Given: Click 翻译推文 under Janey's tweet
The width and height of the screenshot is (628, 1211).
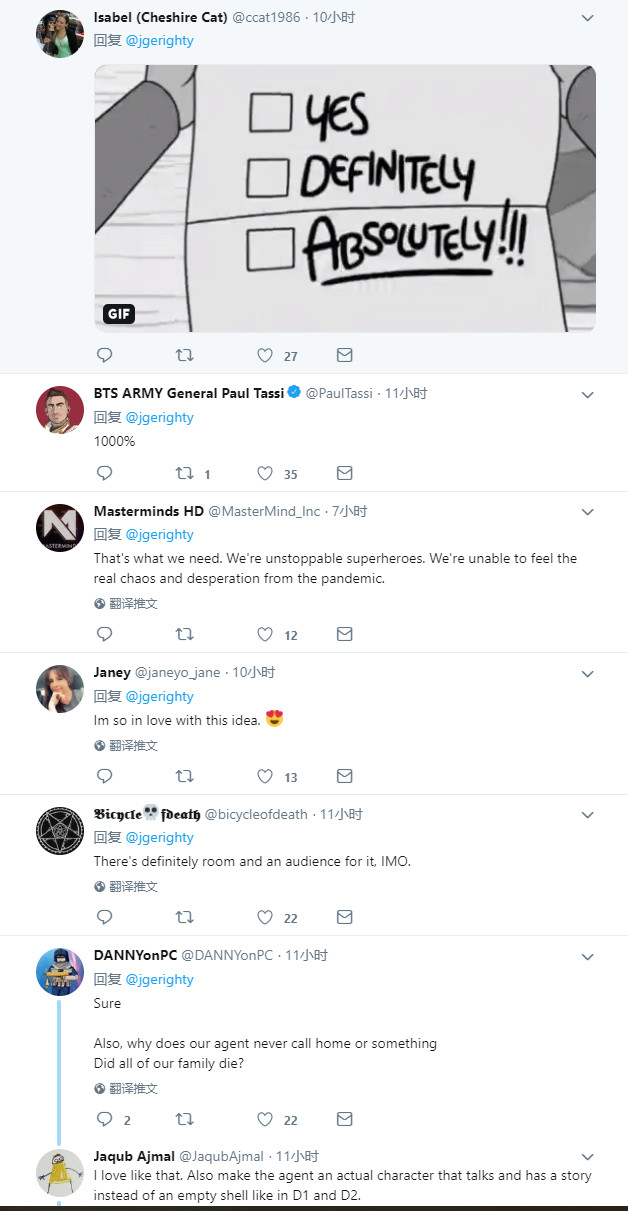Looking at the screenshot, I should pyautogui.click(x=126, y=745).
